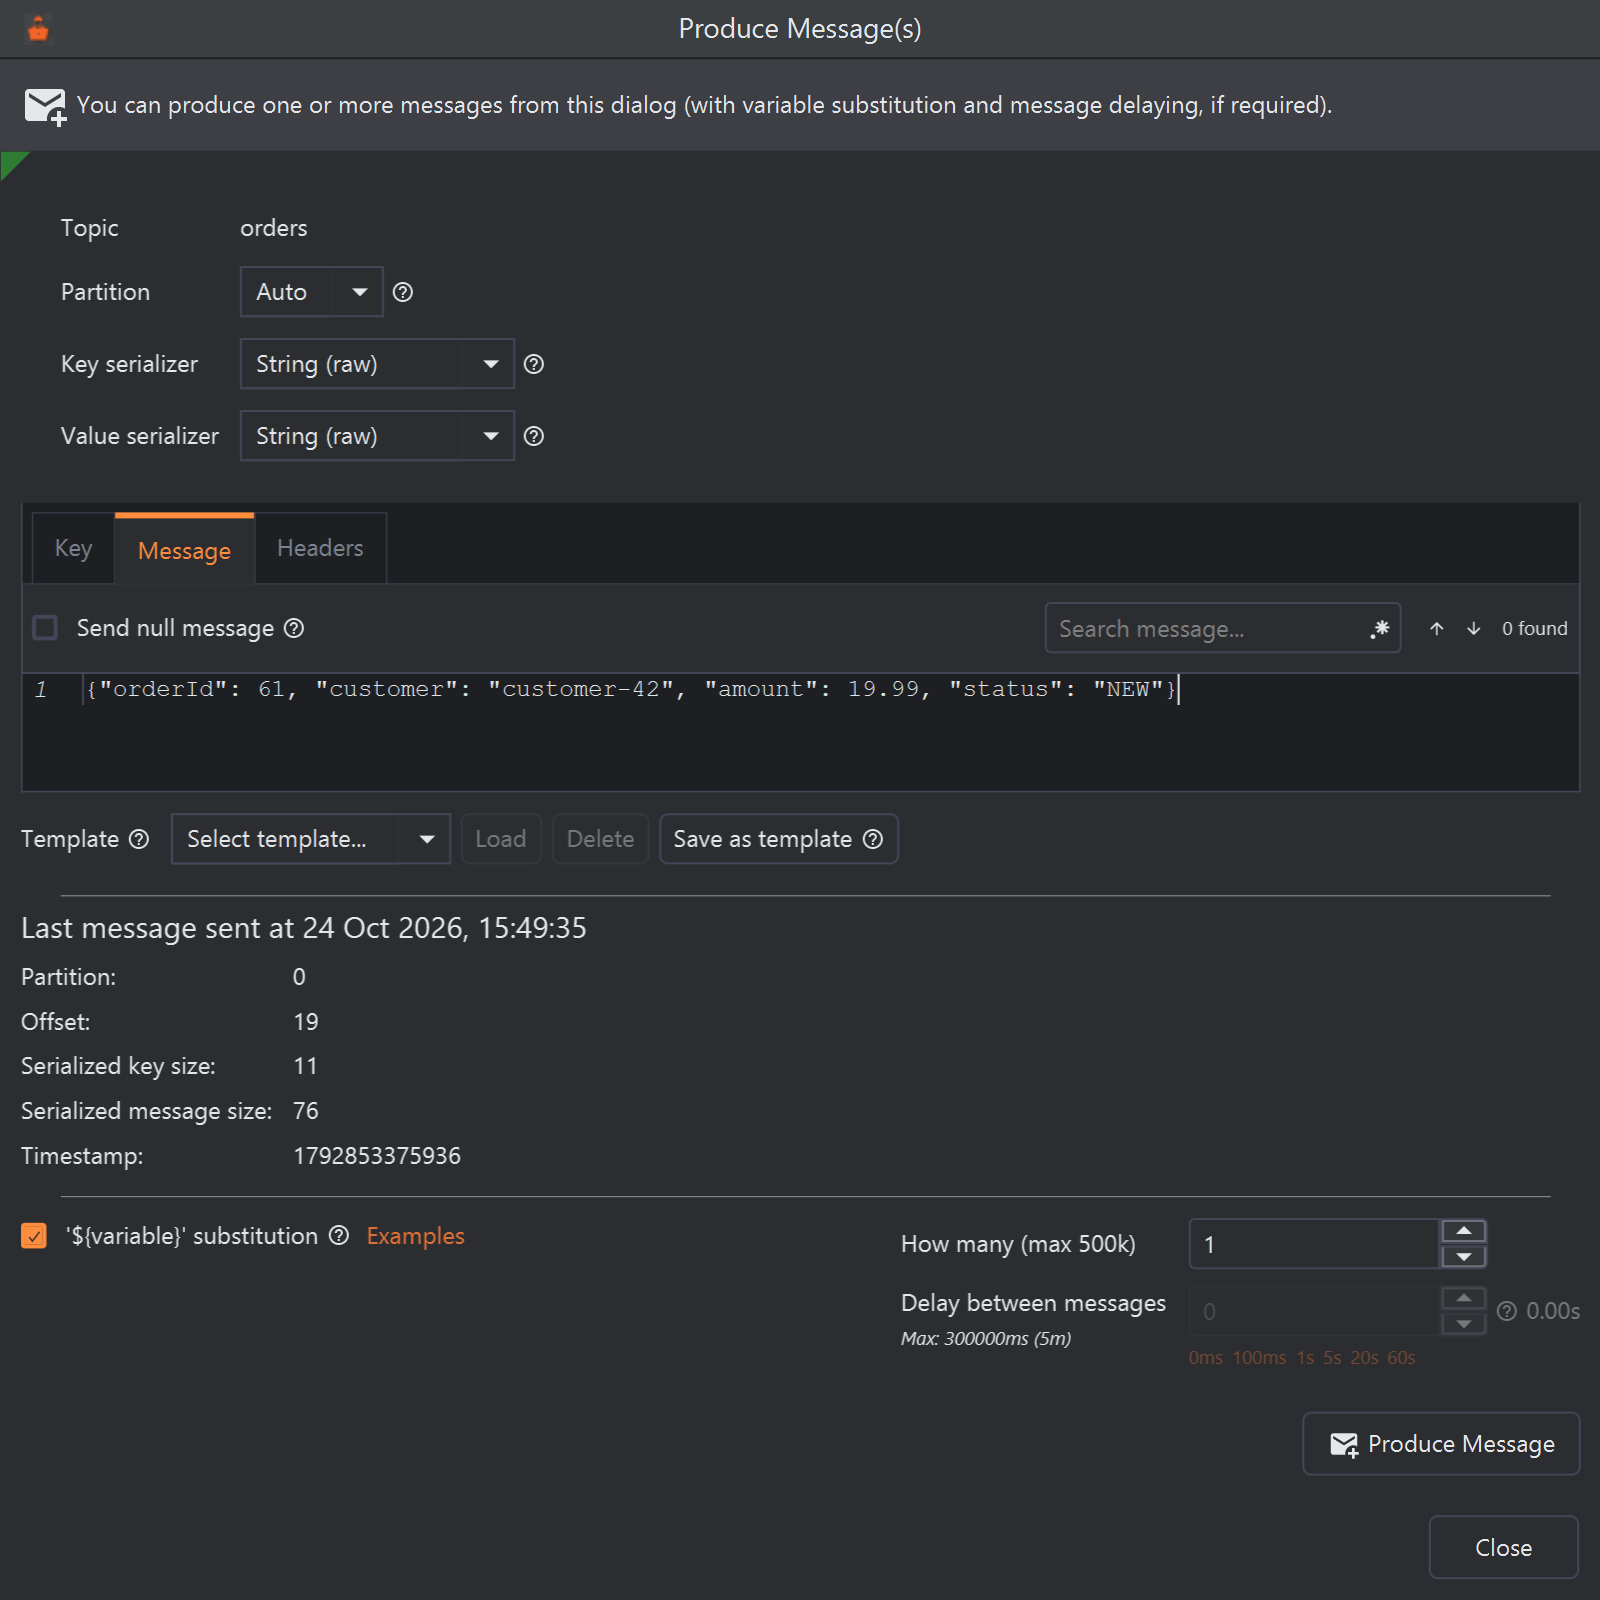Click the timestamp value 1792853375936
The width and height of the screenshot is (1600, 1600).
click(377, 1156)
